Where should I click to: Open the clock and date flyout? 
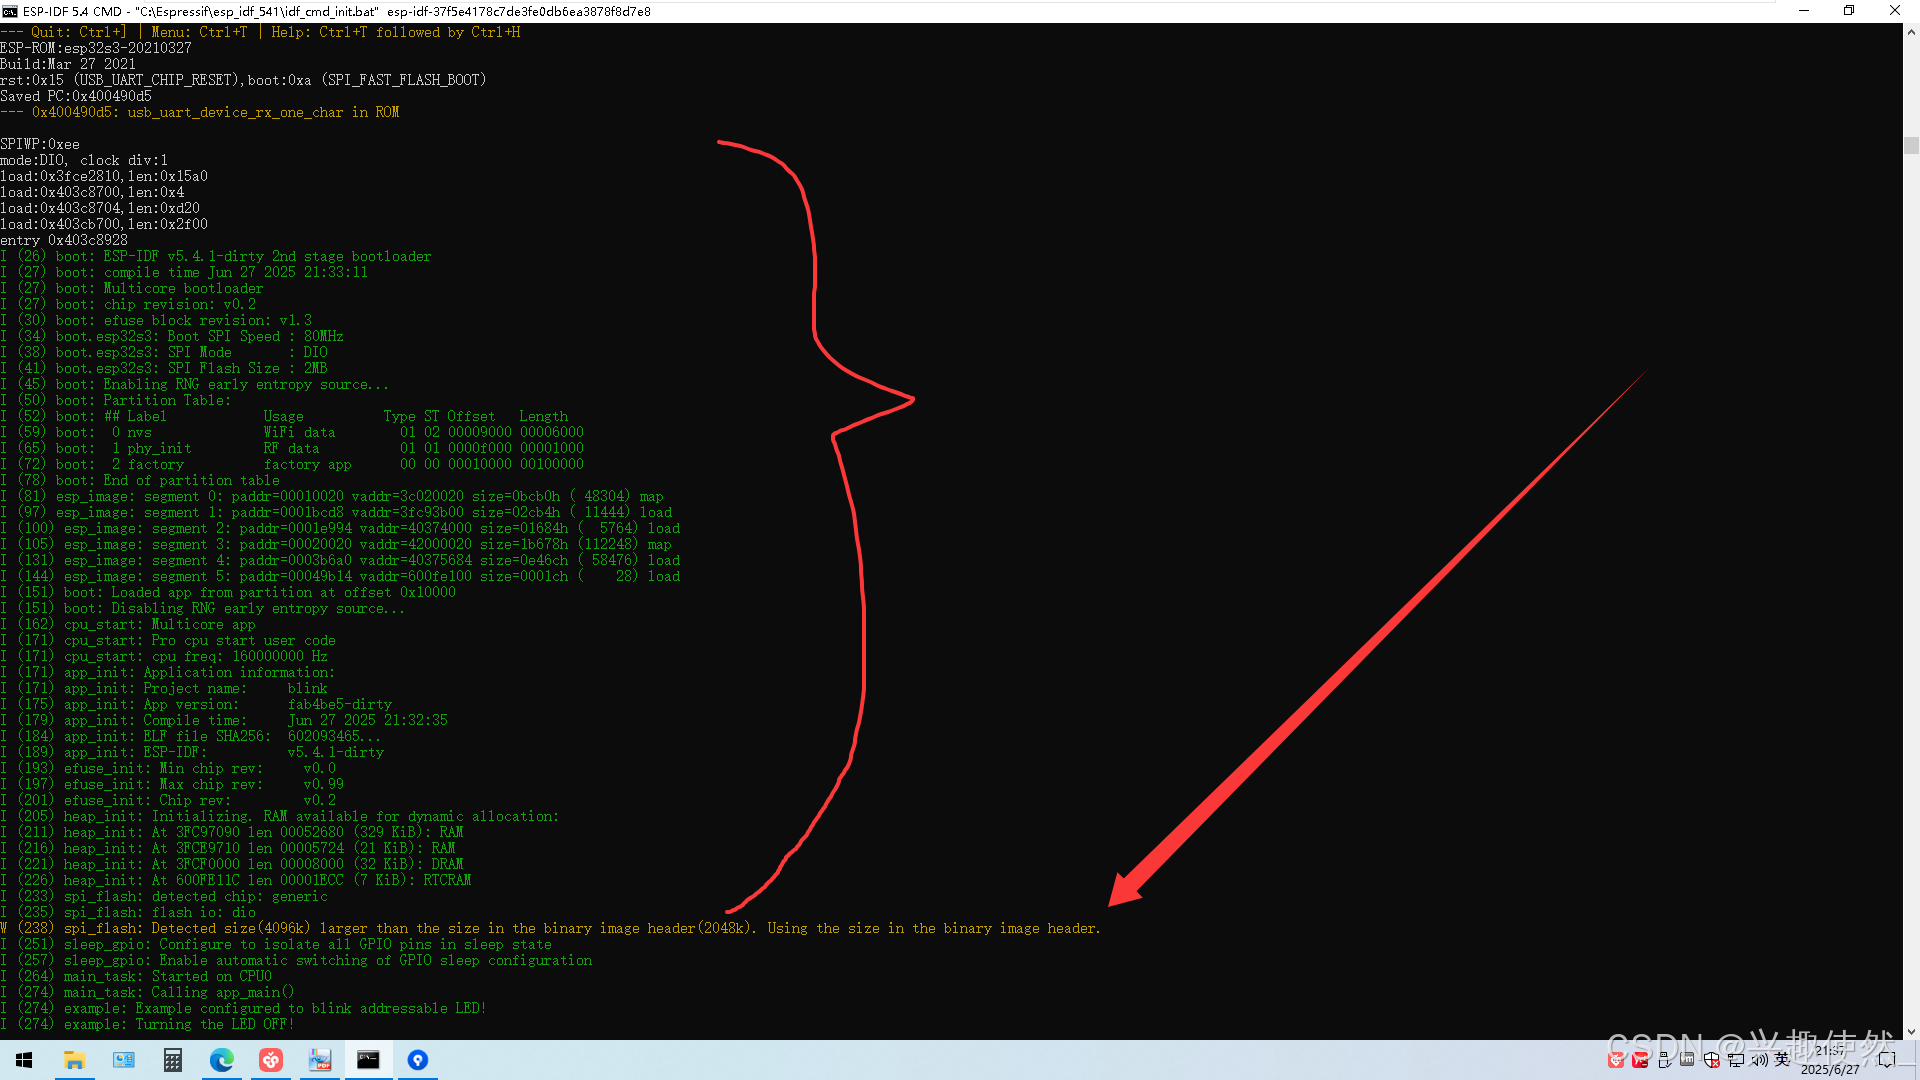[x=1830, y=1060]
